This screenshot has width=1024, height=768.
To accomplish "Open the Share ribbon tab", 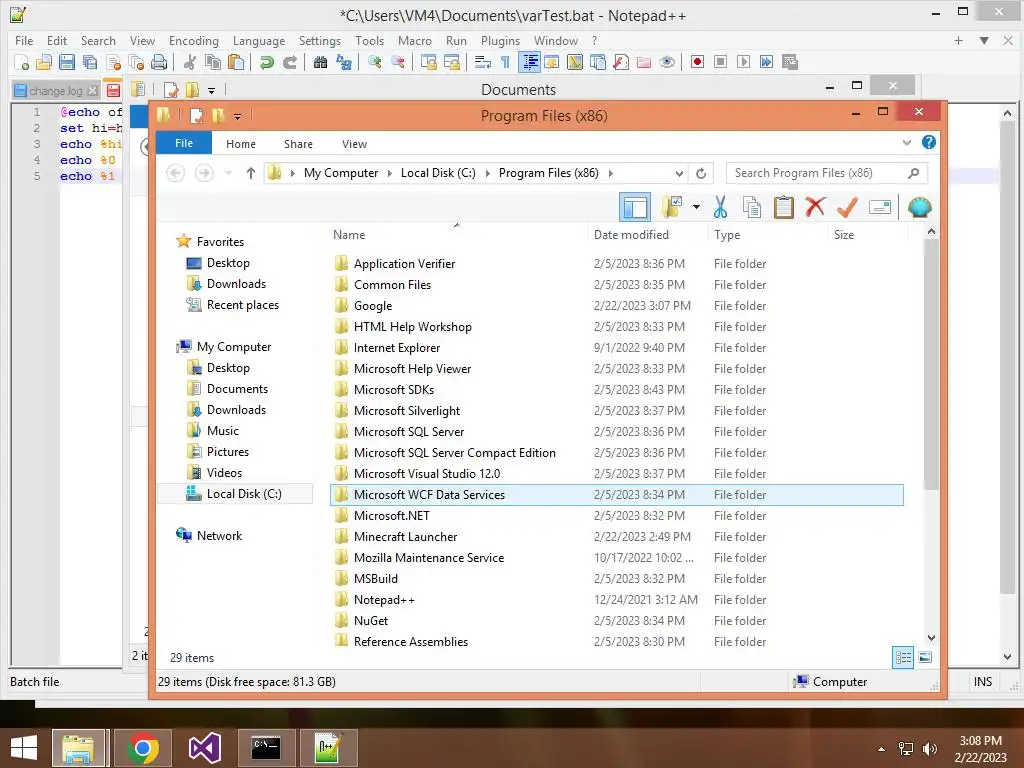I will pyautogui.click(x=298, y=144).
